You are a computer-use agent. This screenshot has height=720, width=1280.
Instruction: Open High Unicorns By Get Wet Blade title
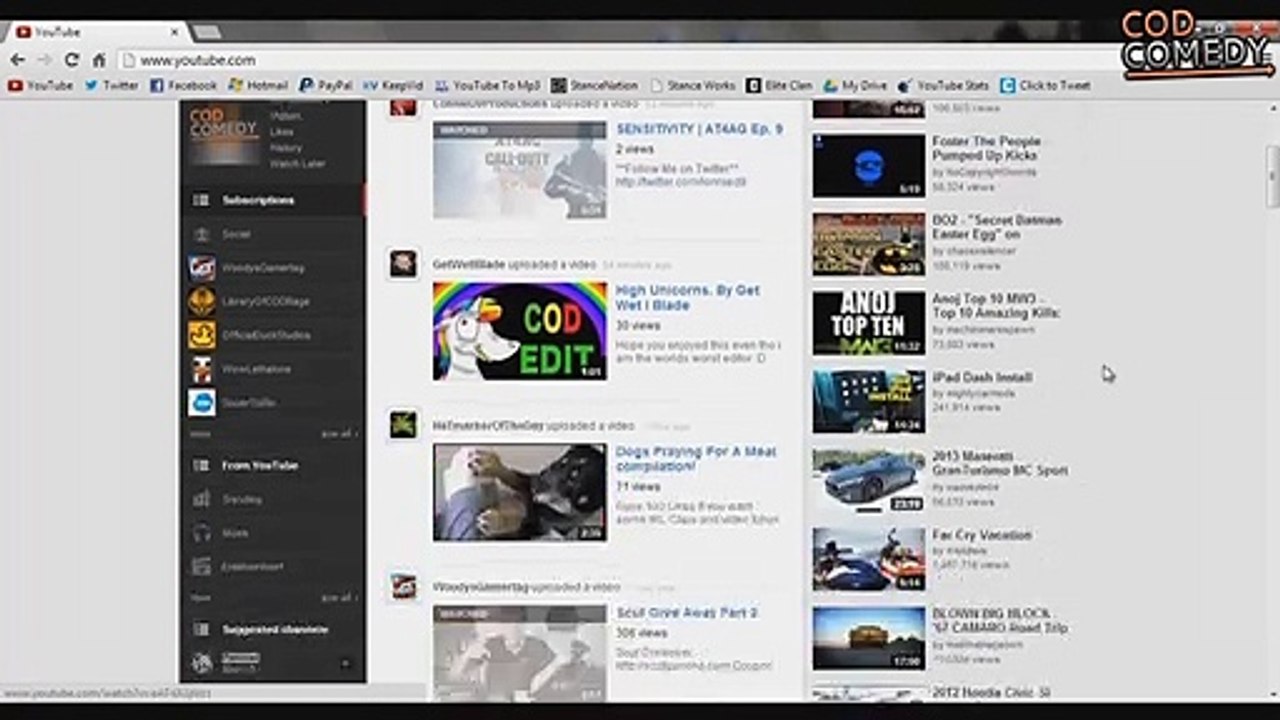click(x=687, y=297)
